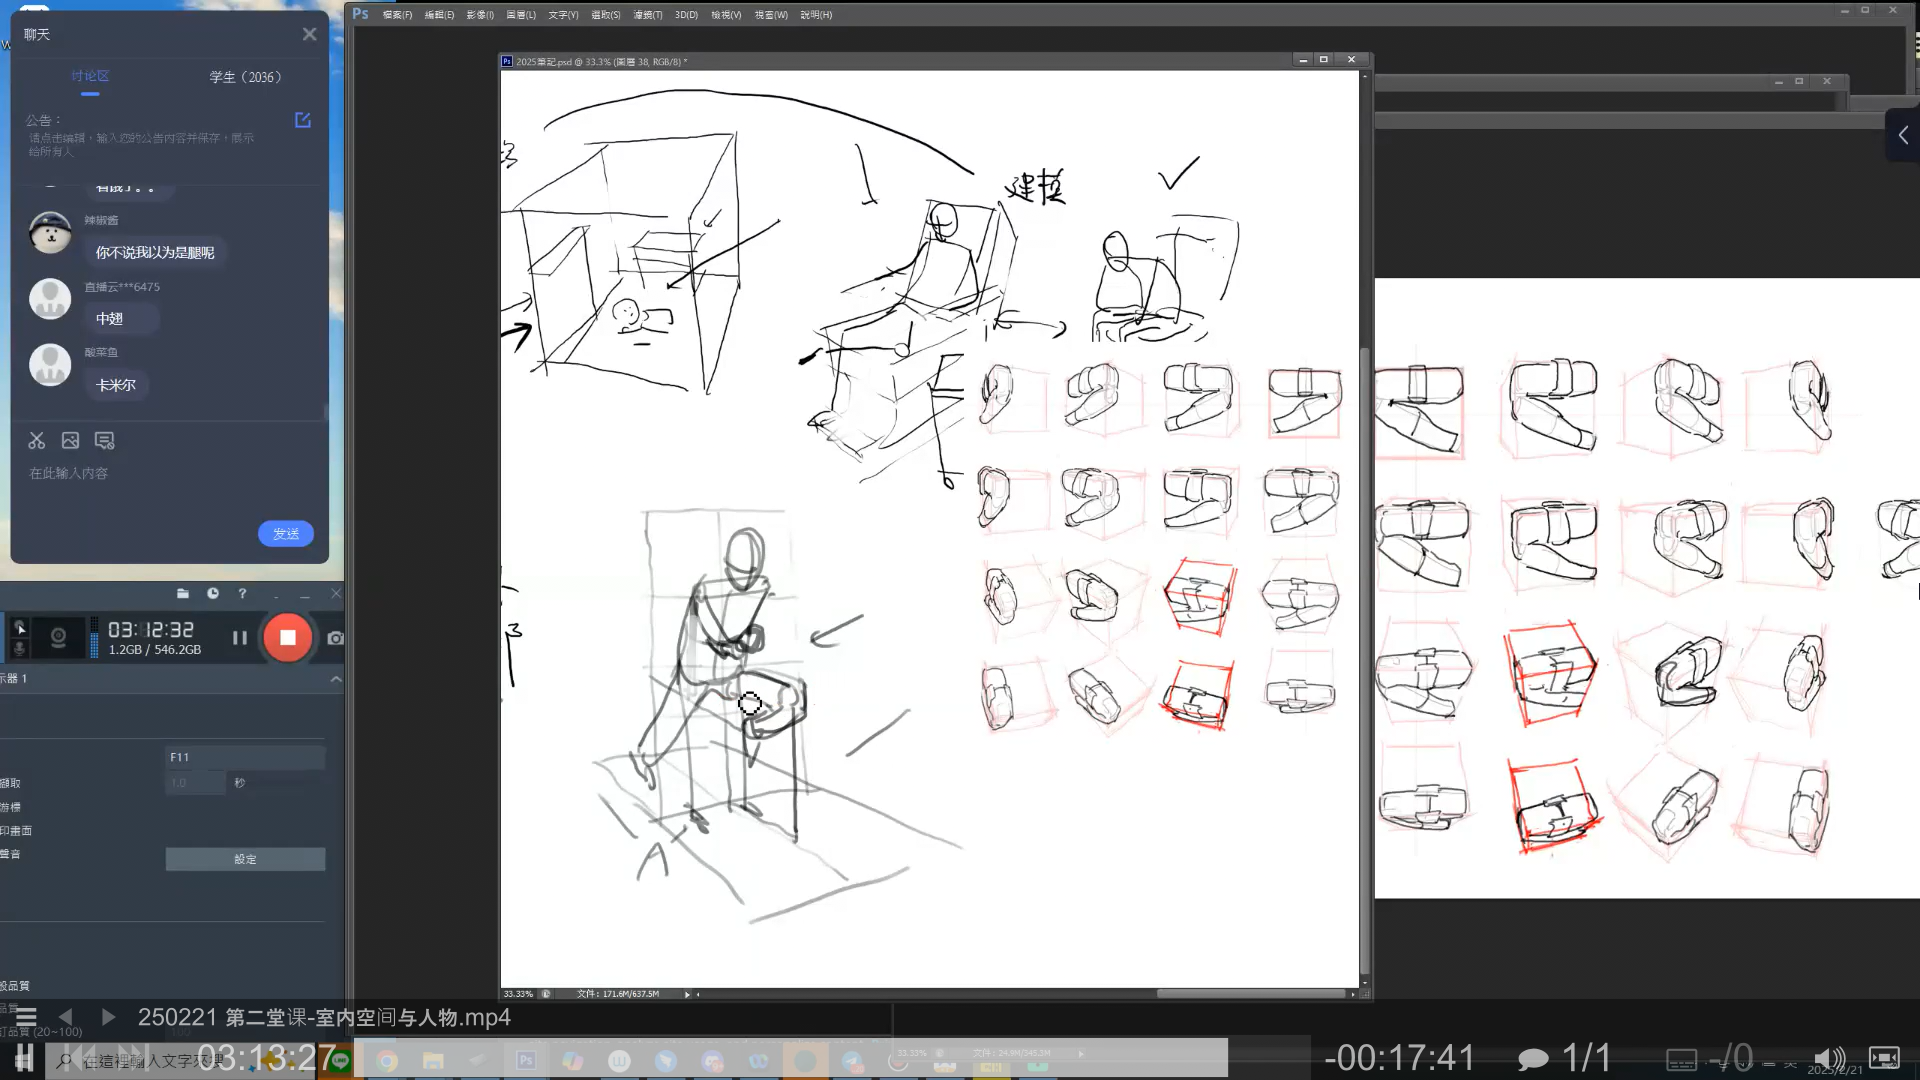Open the recorder help question mark icon

[x=242, y=594]
